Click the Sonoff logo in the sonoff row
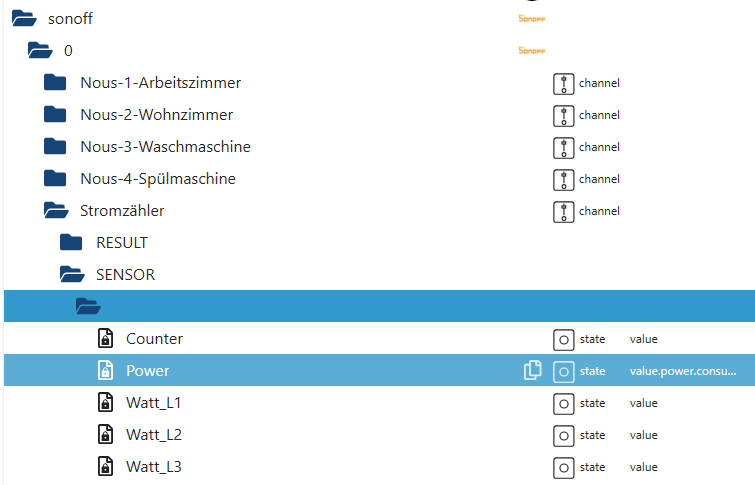Screen dimensions: 755x485 [533, 19]
